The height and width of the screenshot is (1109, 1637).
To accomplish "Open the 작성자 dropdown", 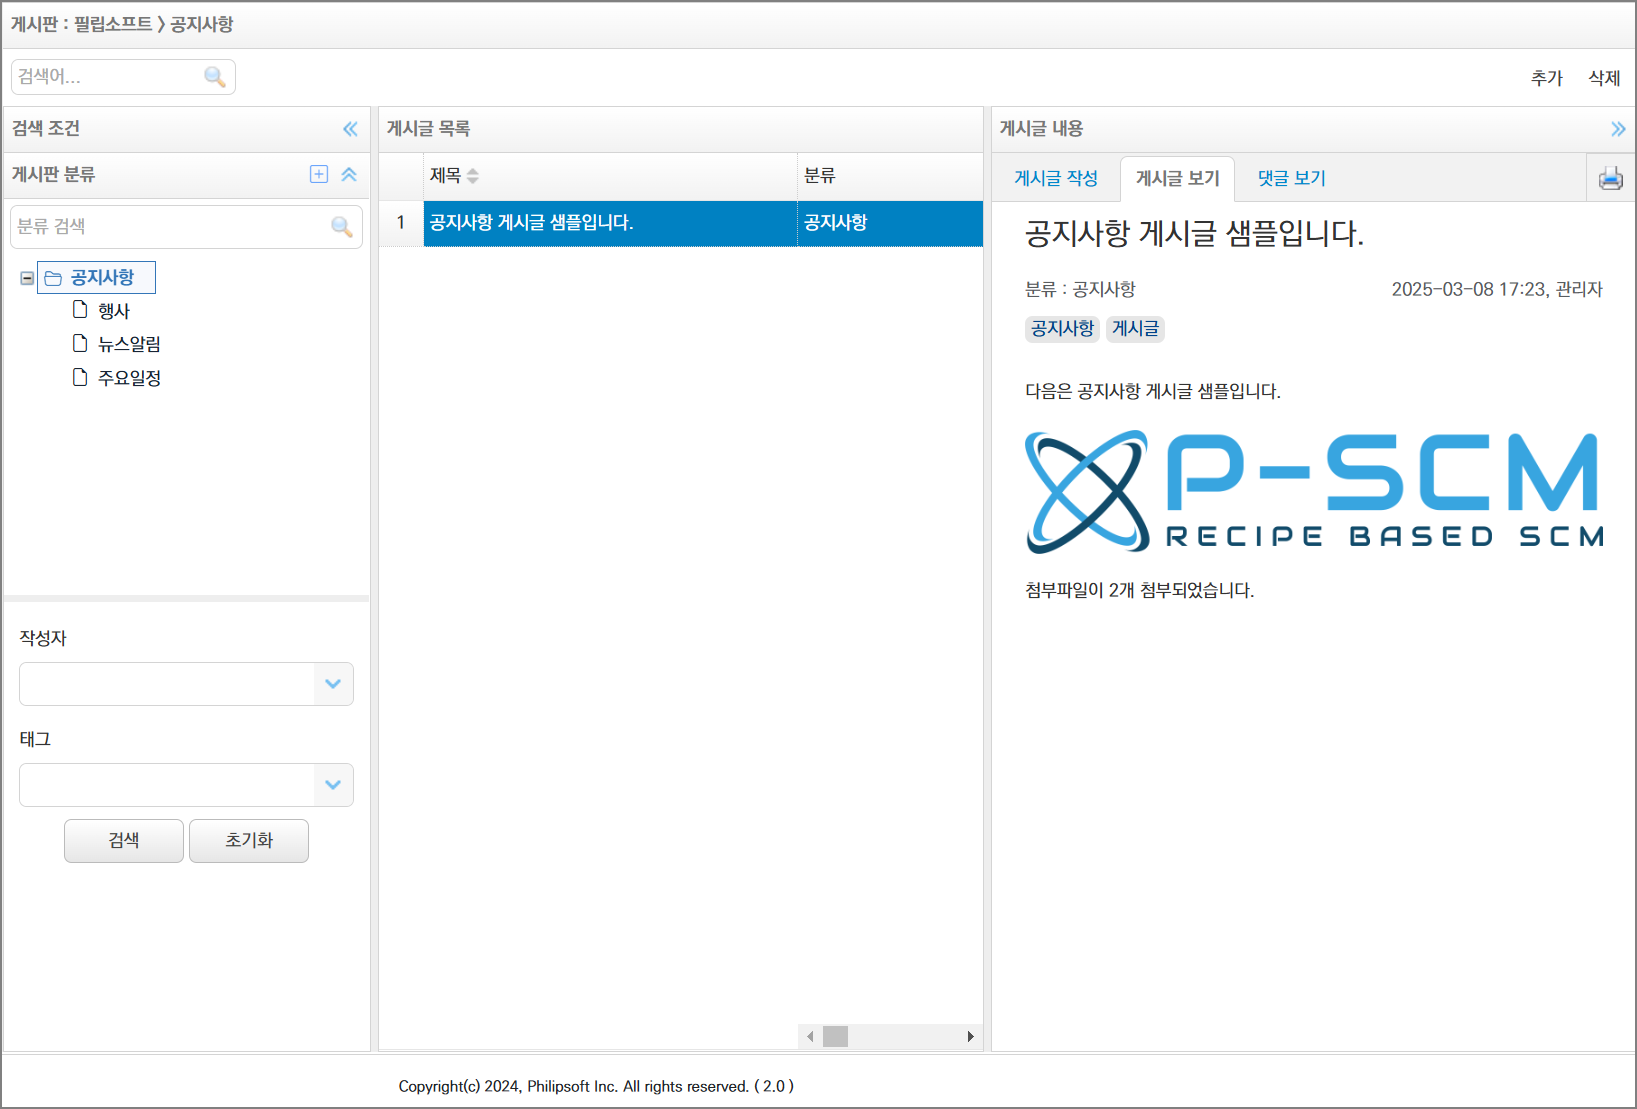I will 333,684.
